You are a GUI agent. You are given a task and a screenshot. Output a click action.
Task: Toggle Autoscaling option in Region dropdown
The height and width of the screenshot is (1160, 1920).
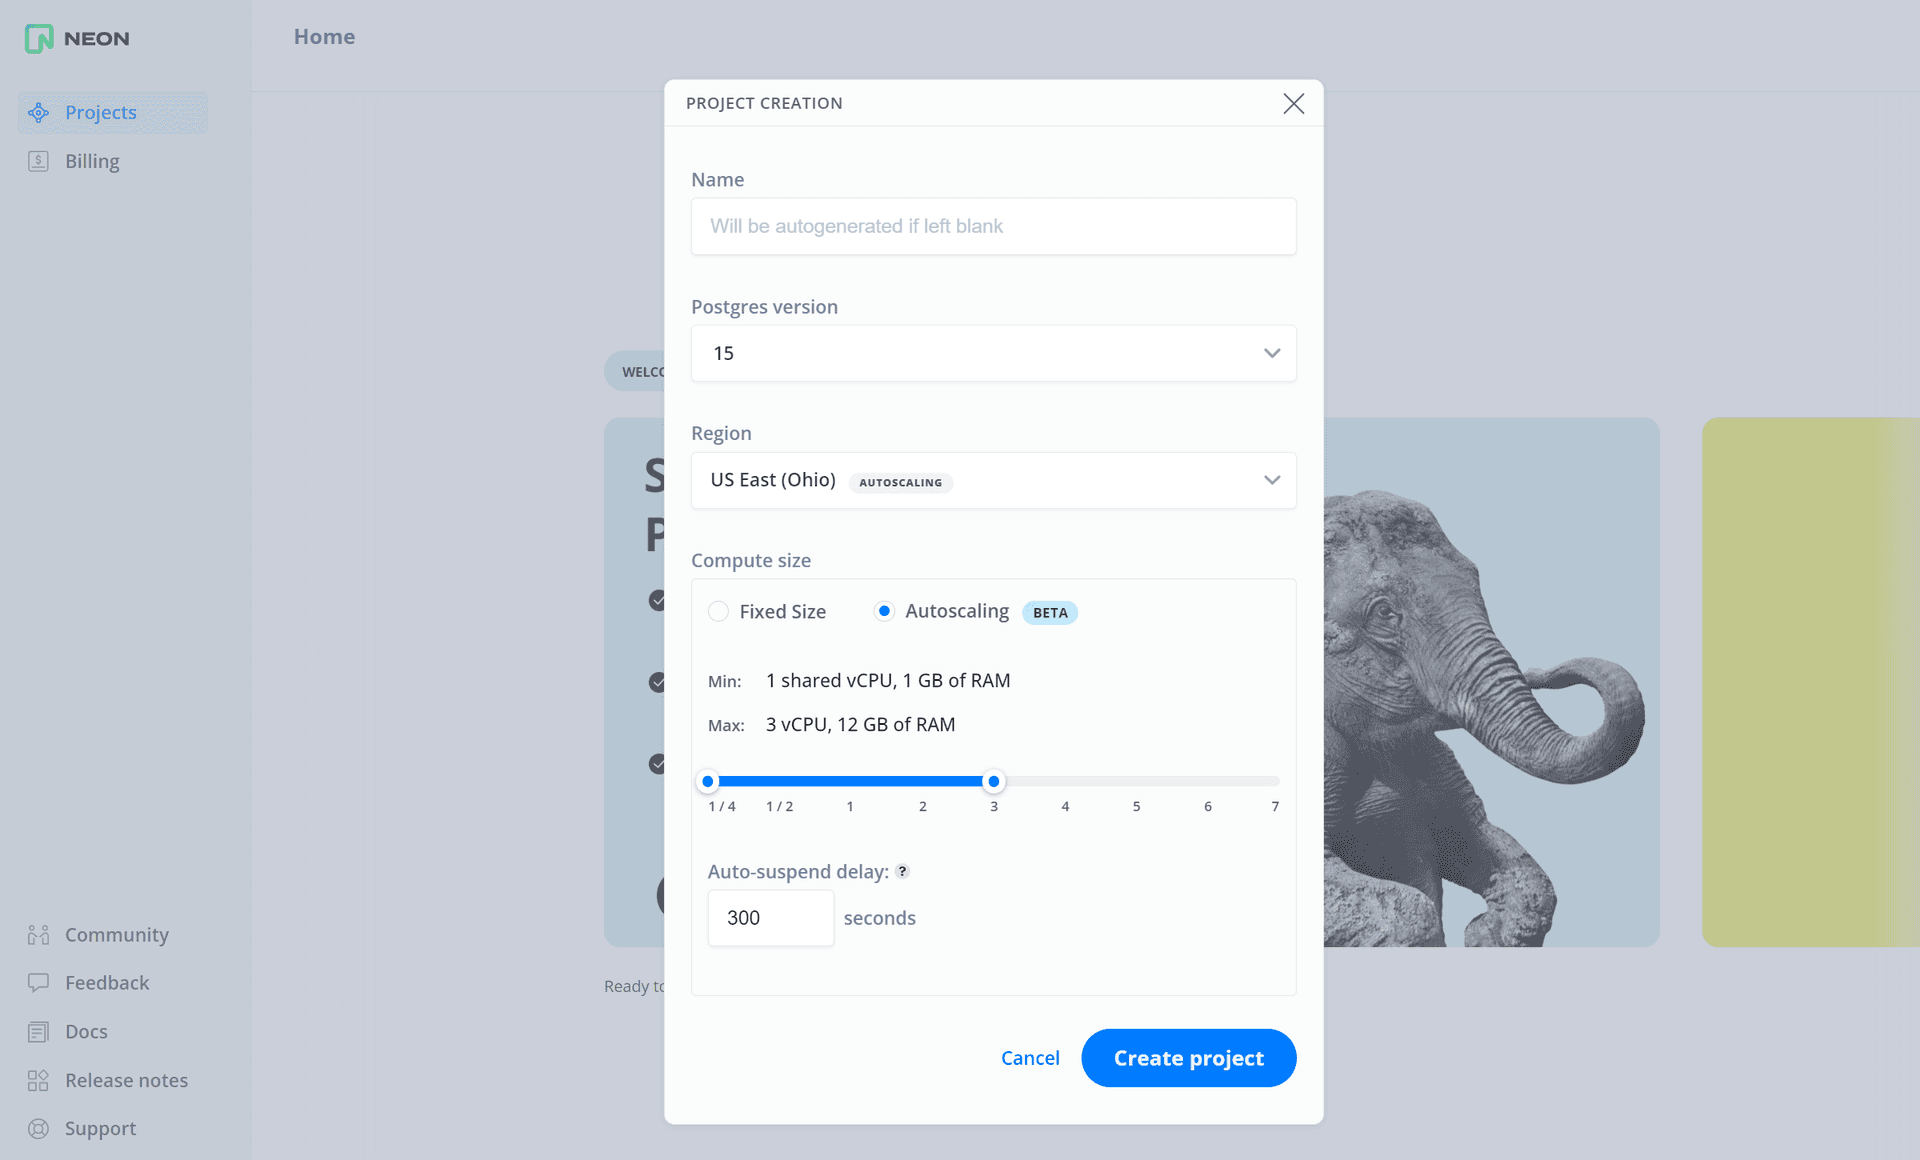tap(898, 480)
